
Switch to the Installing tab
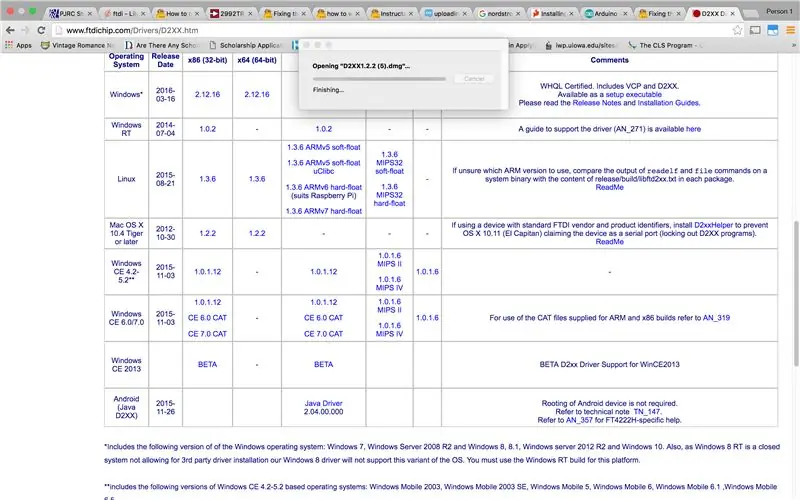click(553, 14)
